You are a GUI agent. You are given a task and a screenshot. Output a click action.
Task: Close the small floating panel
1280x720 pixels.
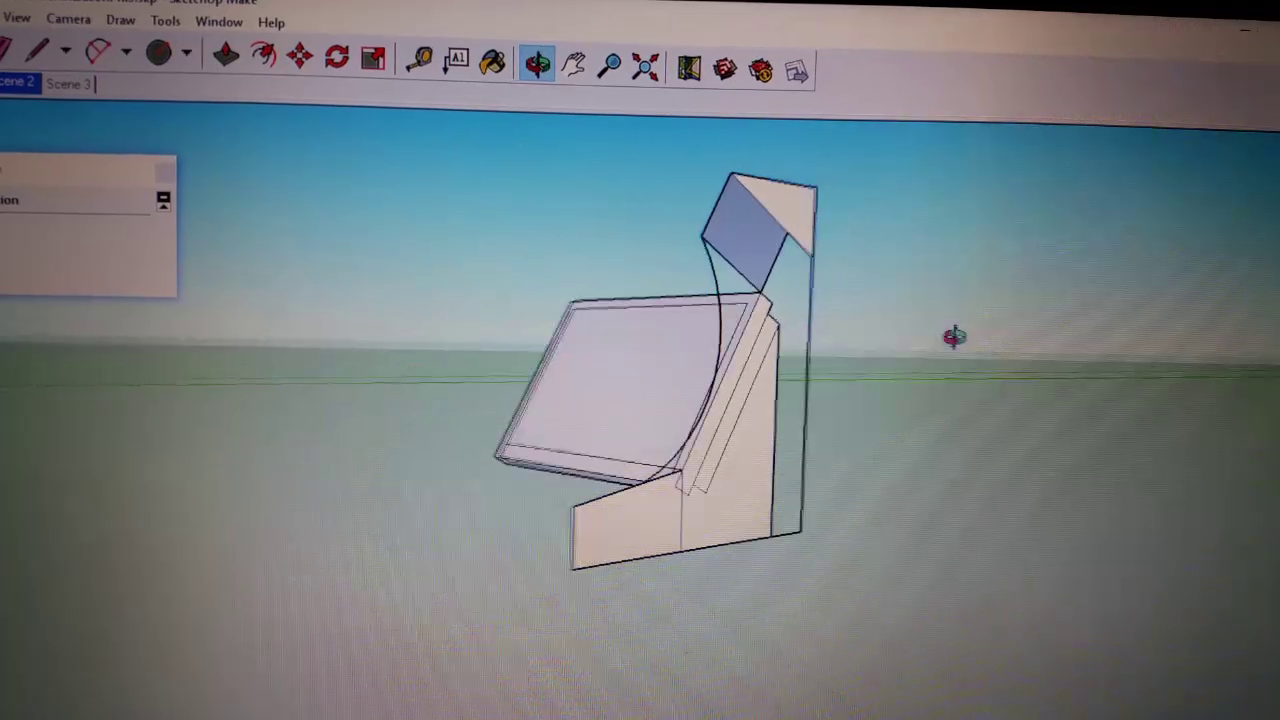tap(165, 172)
